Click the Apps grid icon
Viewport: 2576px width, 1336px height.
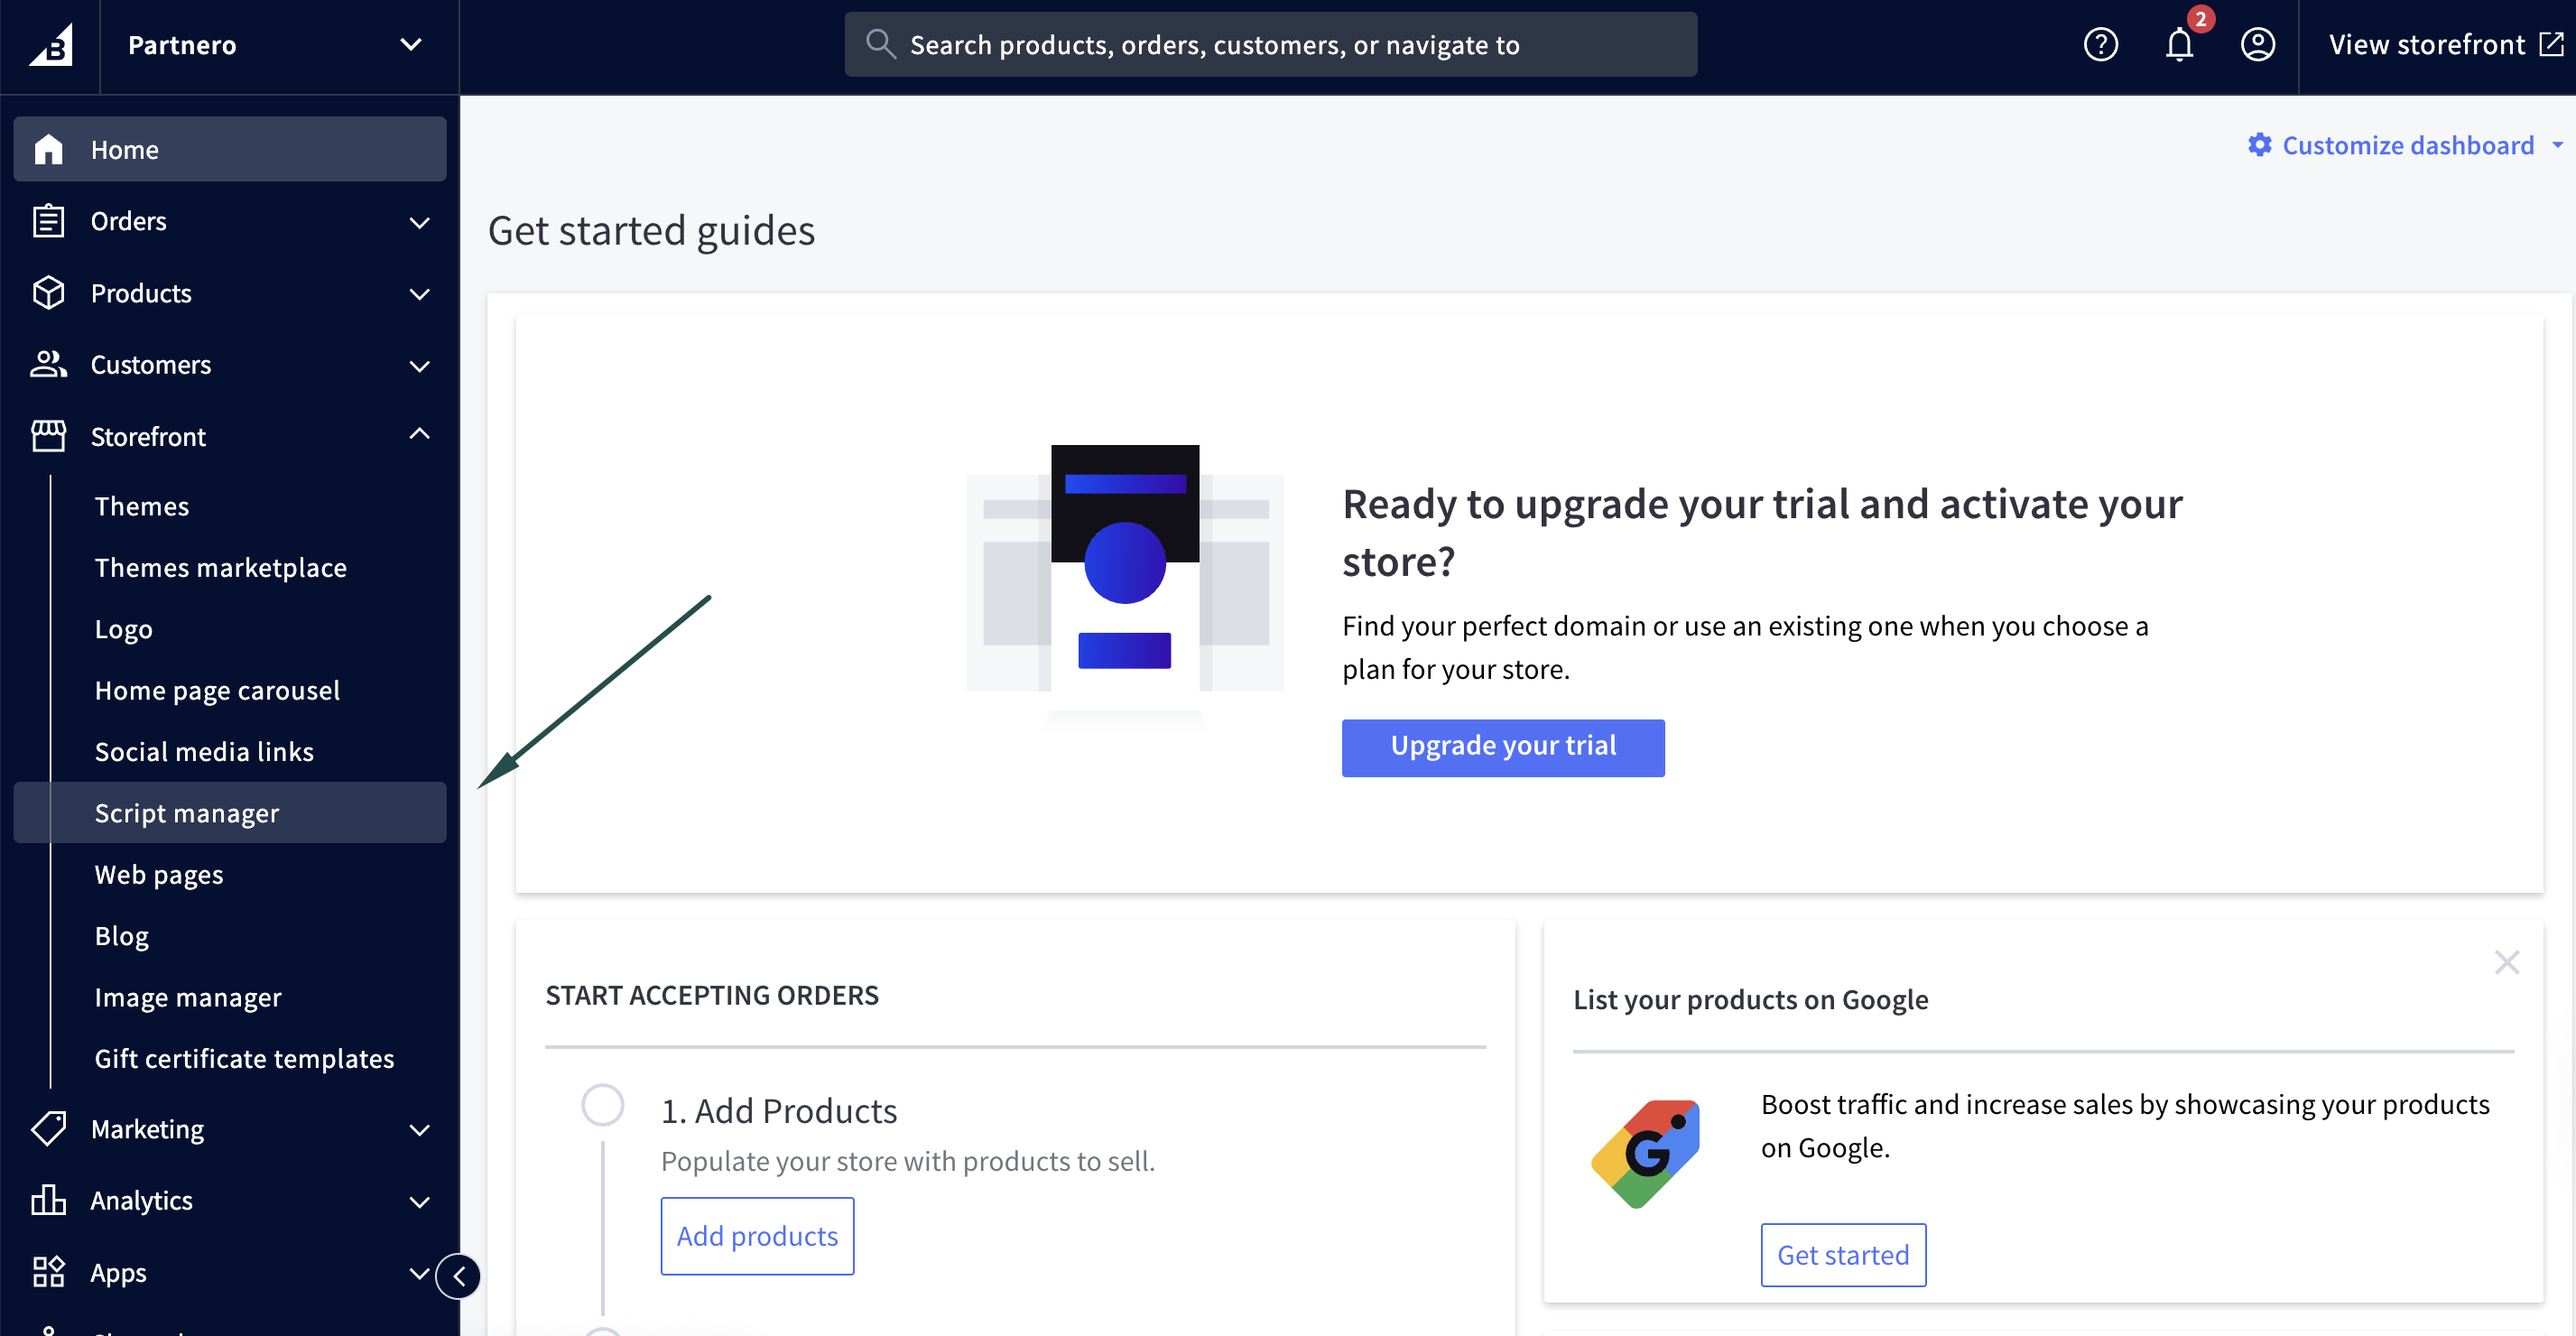pyautogui.click(x=48, y=1272)
